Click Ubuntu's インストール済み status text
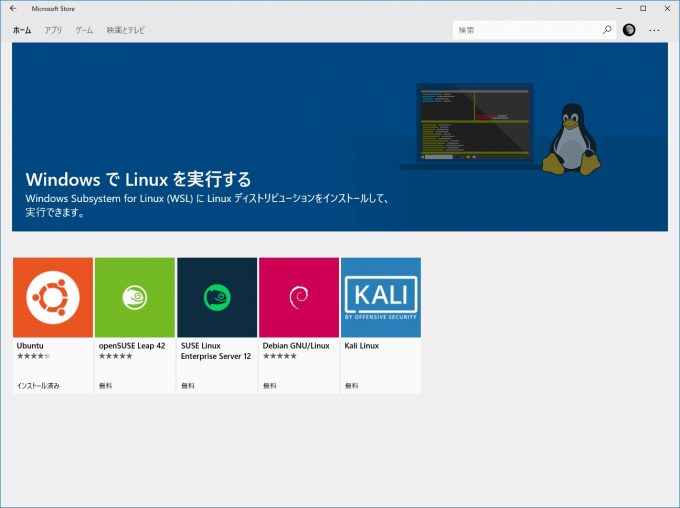Image resolution: width=680 pixels, height=508 pixels. 38,385
